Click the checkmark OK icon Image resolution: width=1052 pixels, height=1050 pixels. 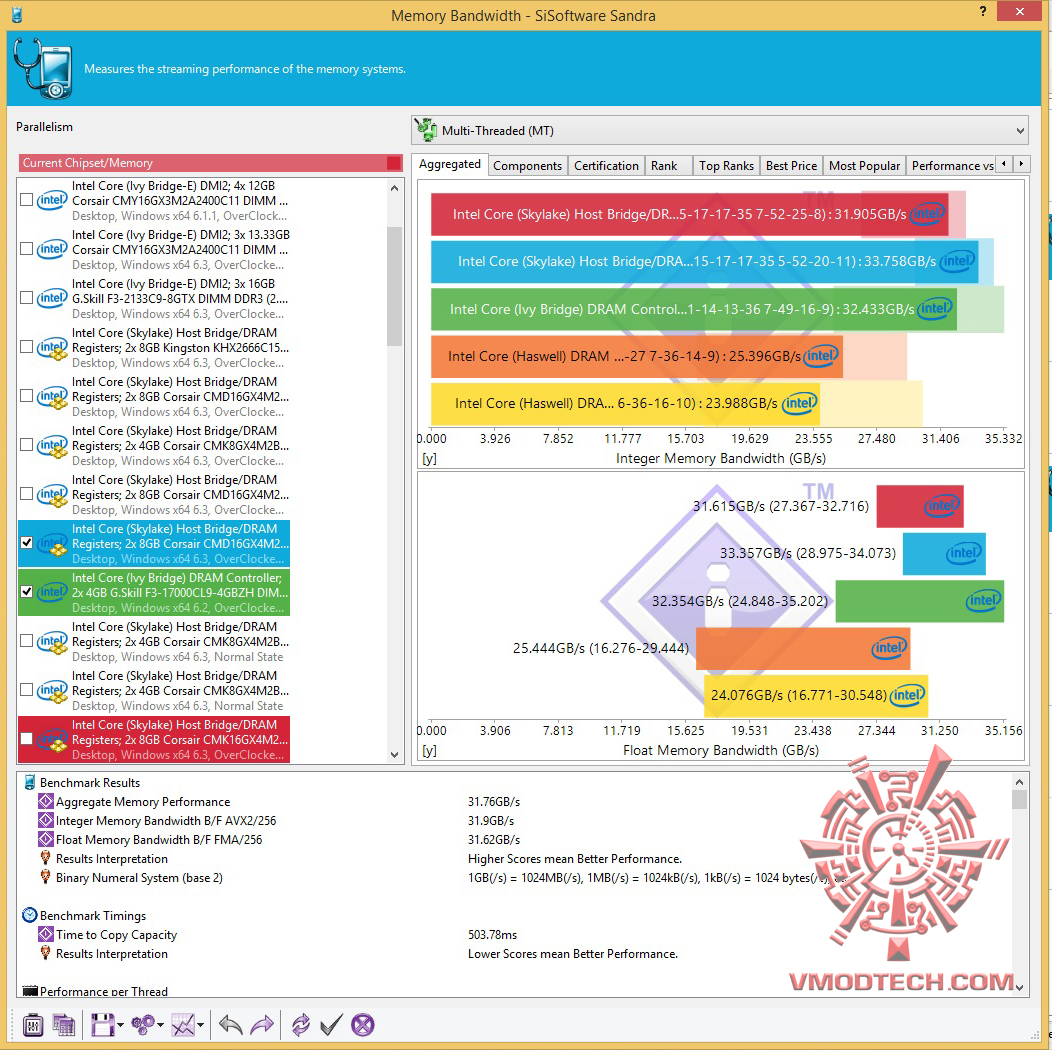[331, 1025]
